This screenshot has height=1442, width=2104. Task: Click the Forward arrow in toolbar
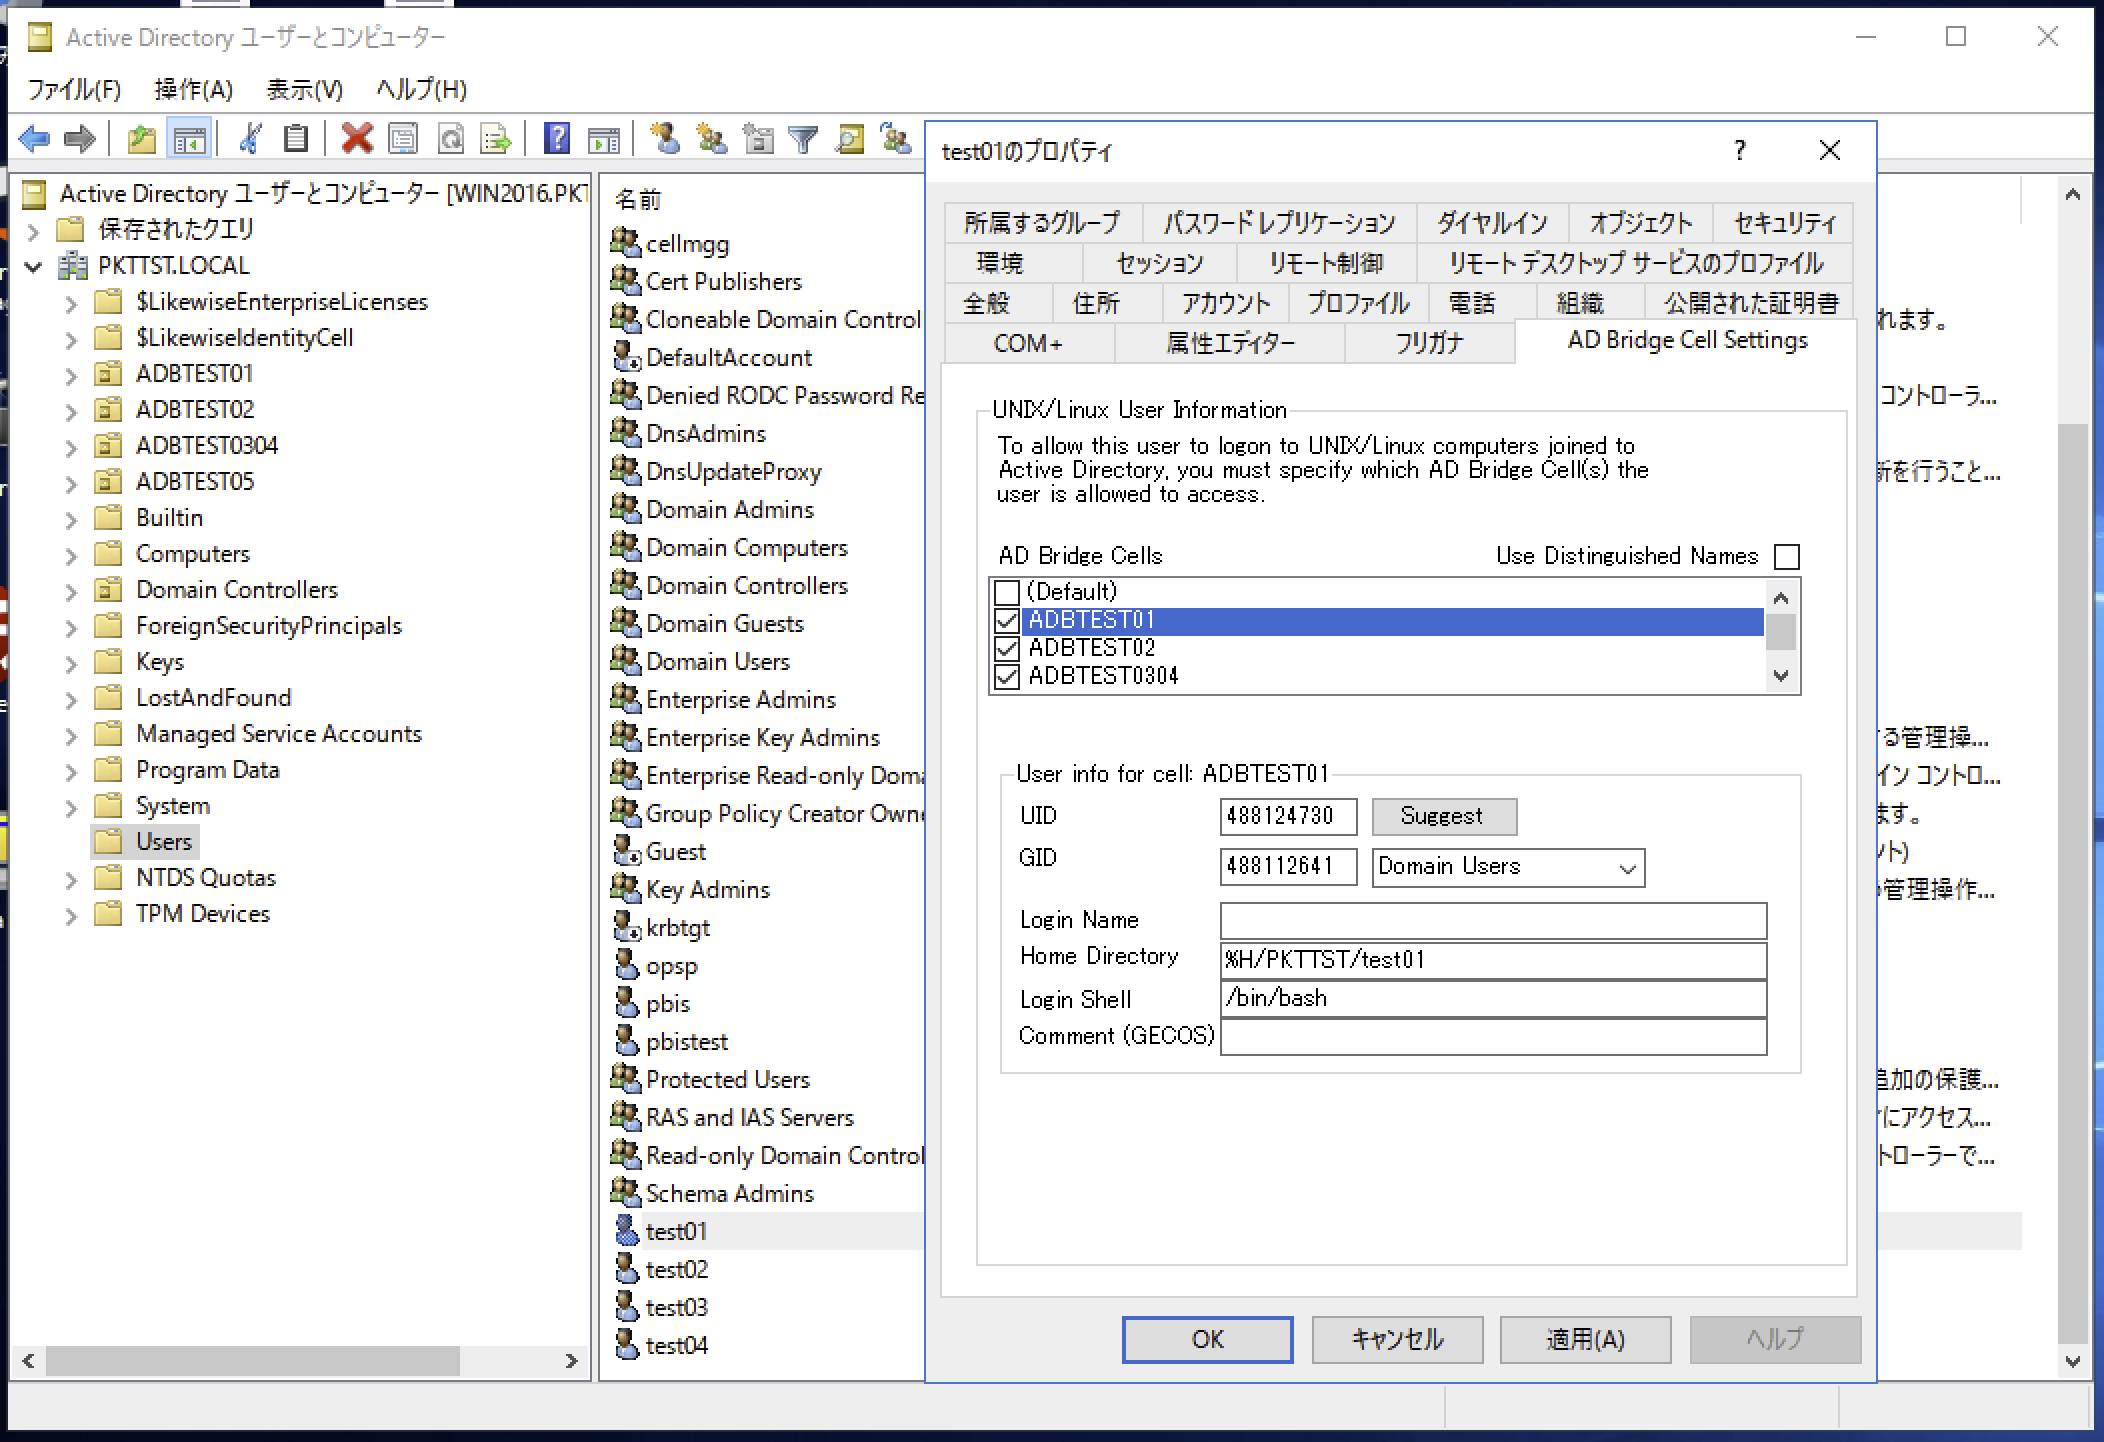(x=80, y=138)
